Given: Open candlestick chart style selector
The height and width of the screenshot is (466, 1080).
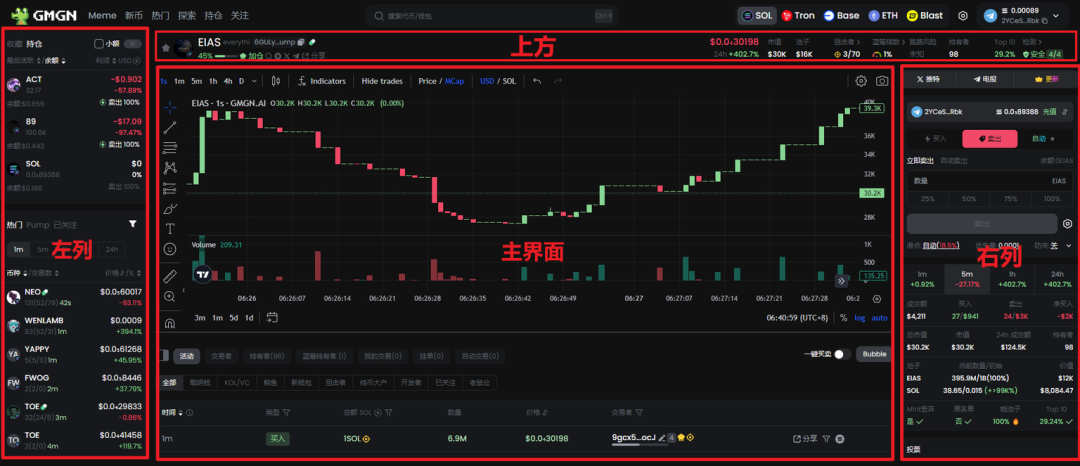Looking at the screenshot, I should coord(277,81).
